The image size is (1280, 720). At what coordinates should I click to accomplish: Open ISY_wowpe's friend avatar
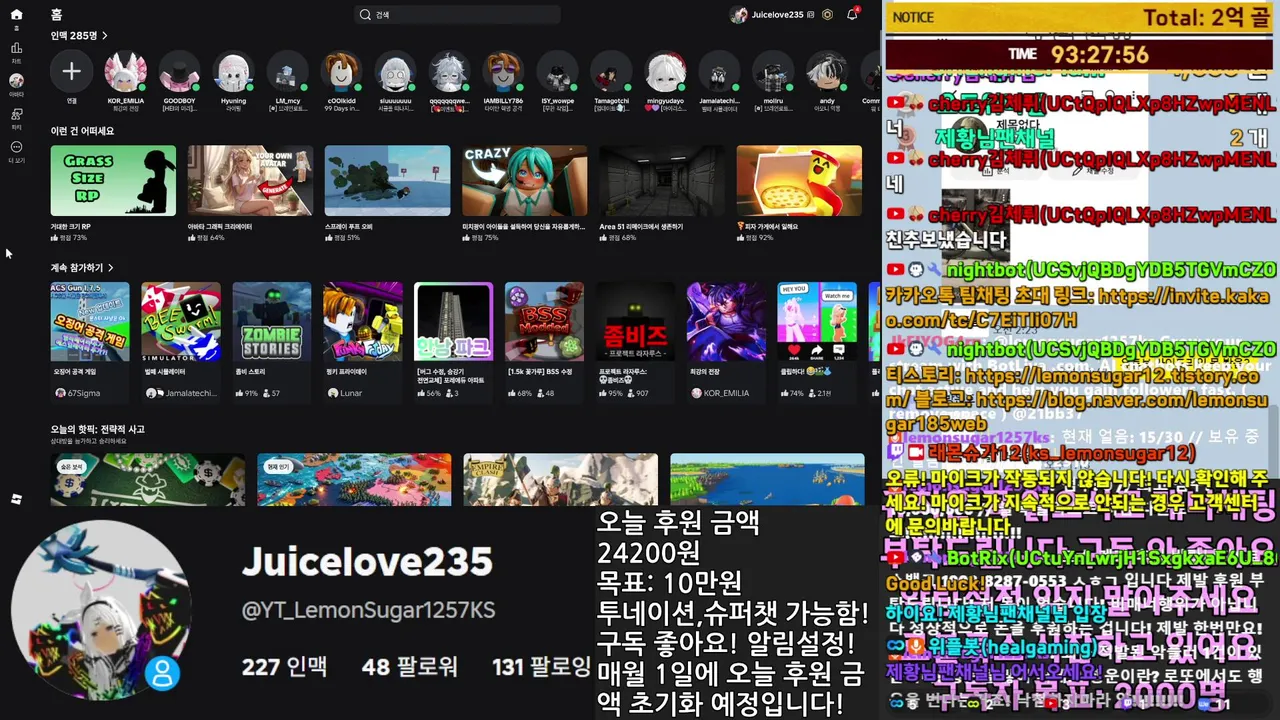(x=557, y=72)
